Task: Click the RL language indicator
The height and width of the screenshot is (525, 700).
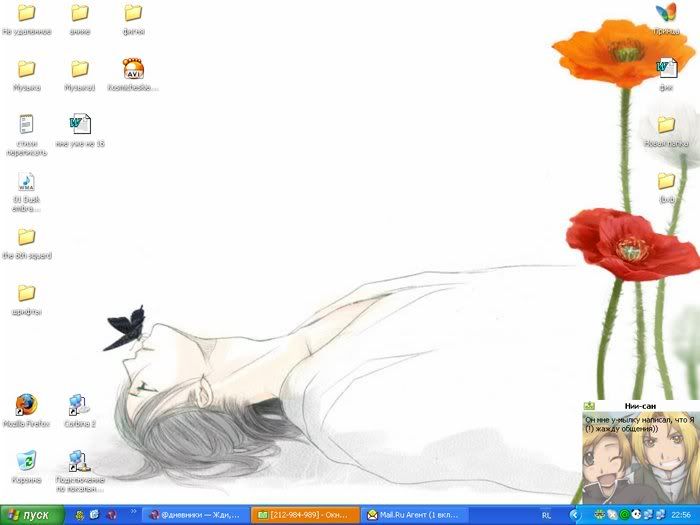Action: point(546,515)
